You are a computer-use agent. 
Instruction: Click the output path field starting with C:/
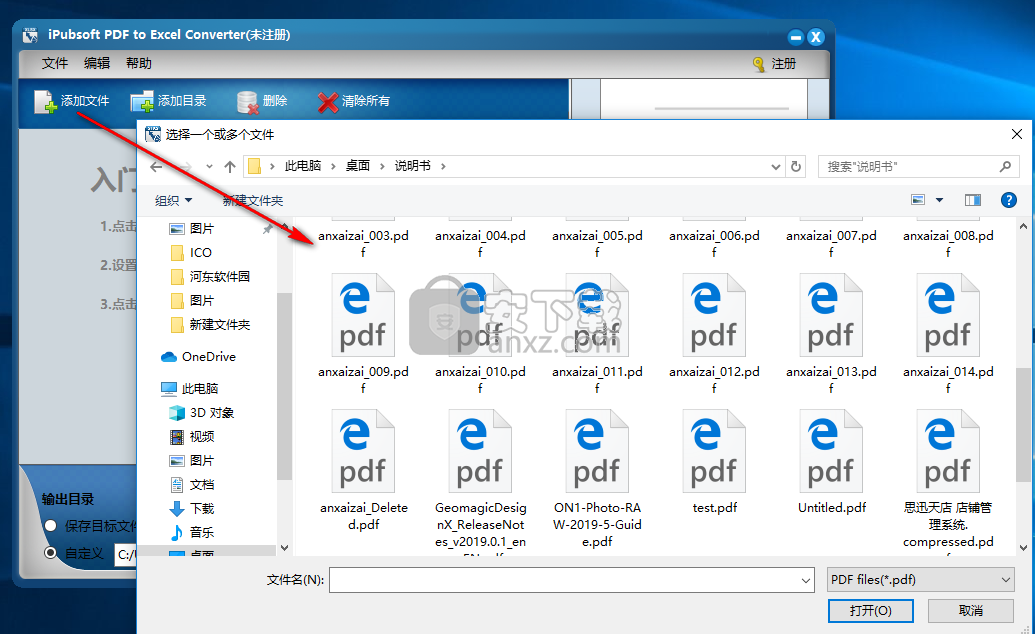125,555
